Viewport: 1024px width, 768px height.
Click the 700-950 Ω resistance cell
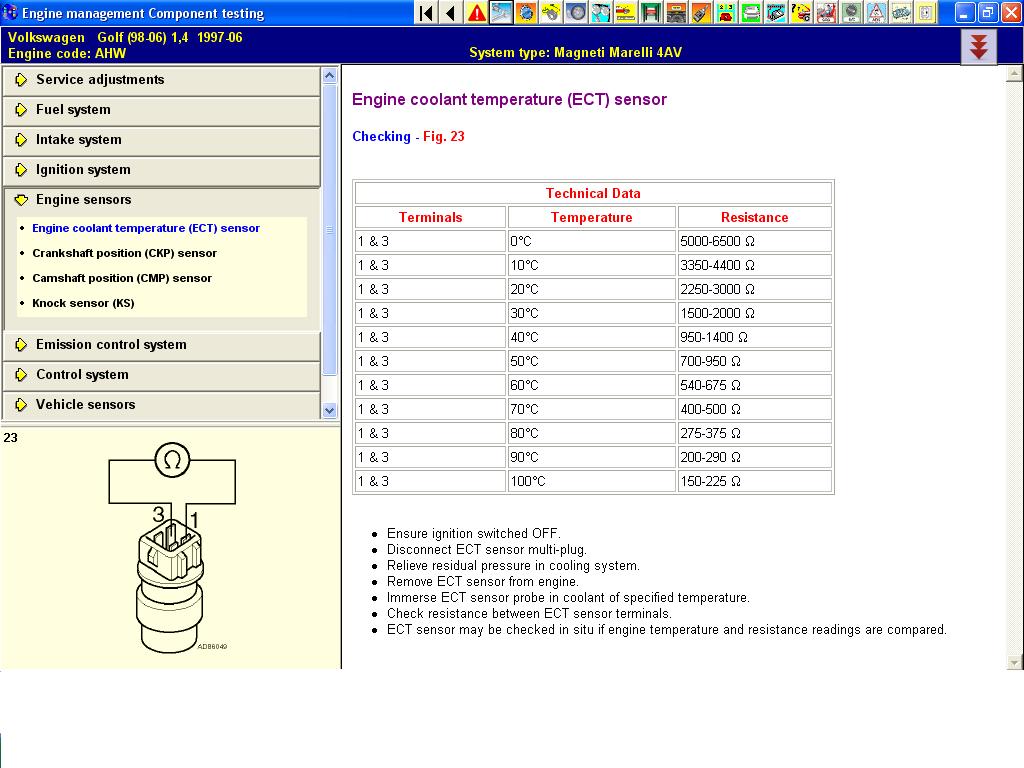coord(754,361)
